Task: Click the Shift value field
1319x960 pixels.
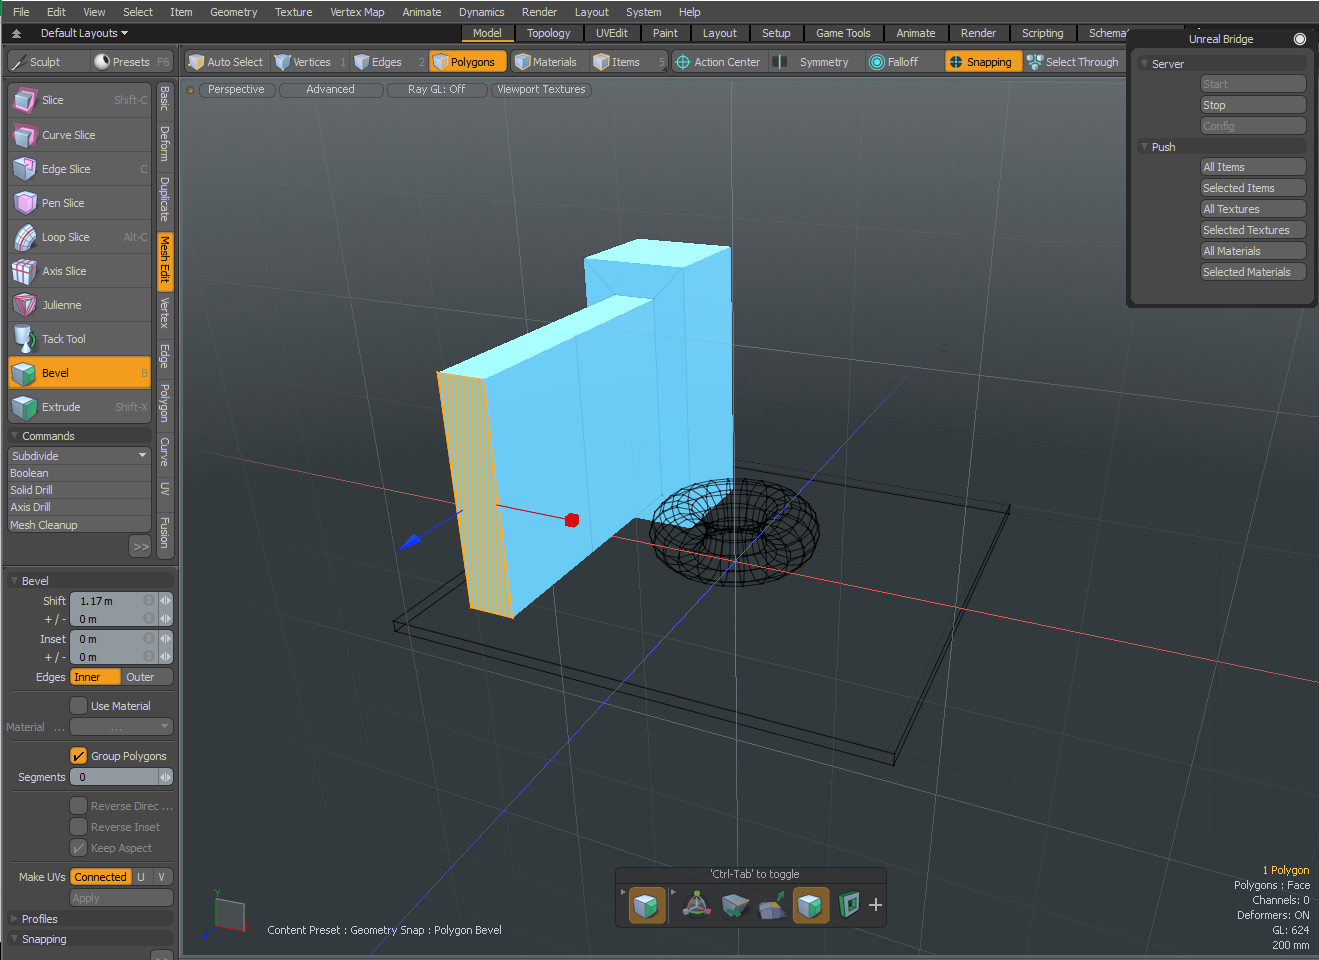Action: (108, 601)
